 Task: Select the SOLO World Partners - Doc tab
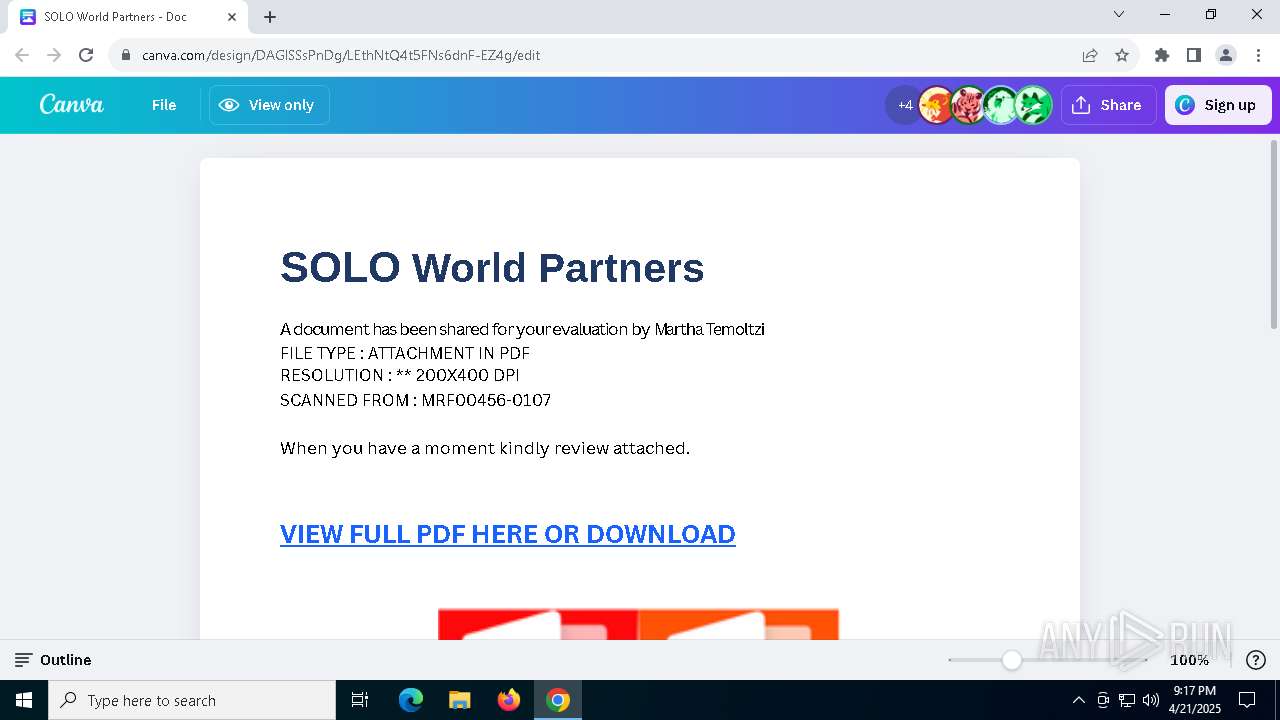[x=128, y=17]
